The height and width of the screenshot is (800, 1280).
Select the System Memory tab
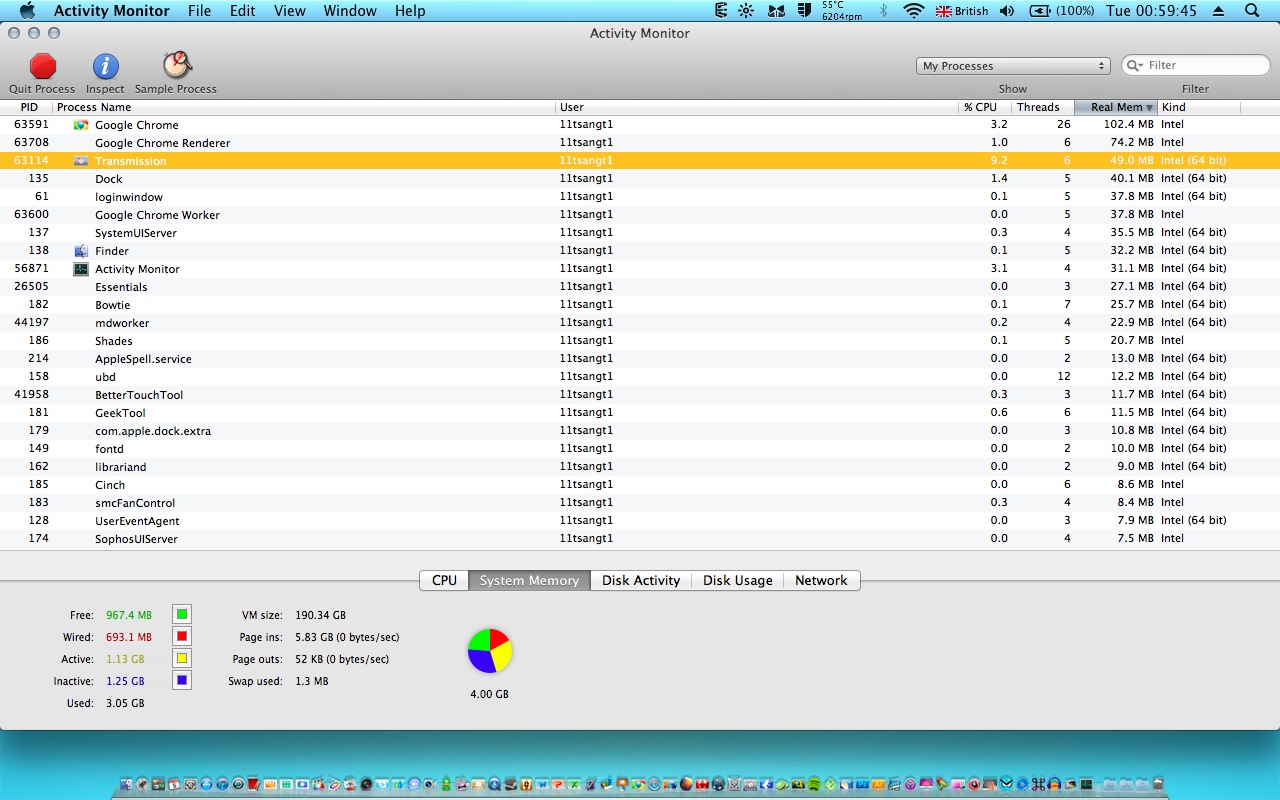tap(529, 580)
